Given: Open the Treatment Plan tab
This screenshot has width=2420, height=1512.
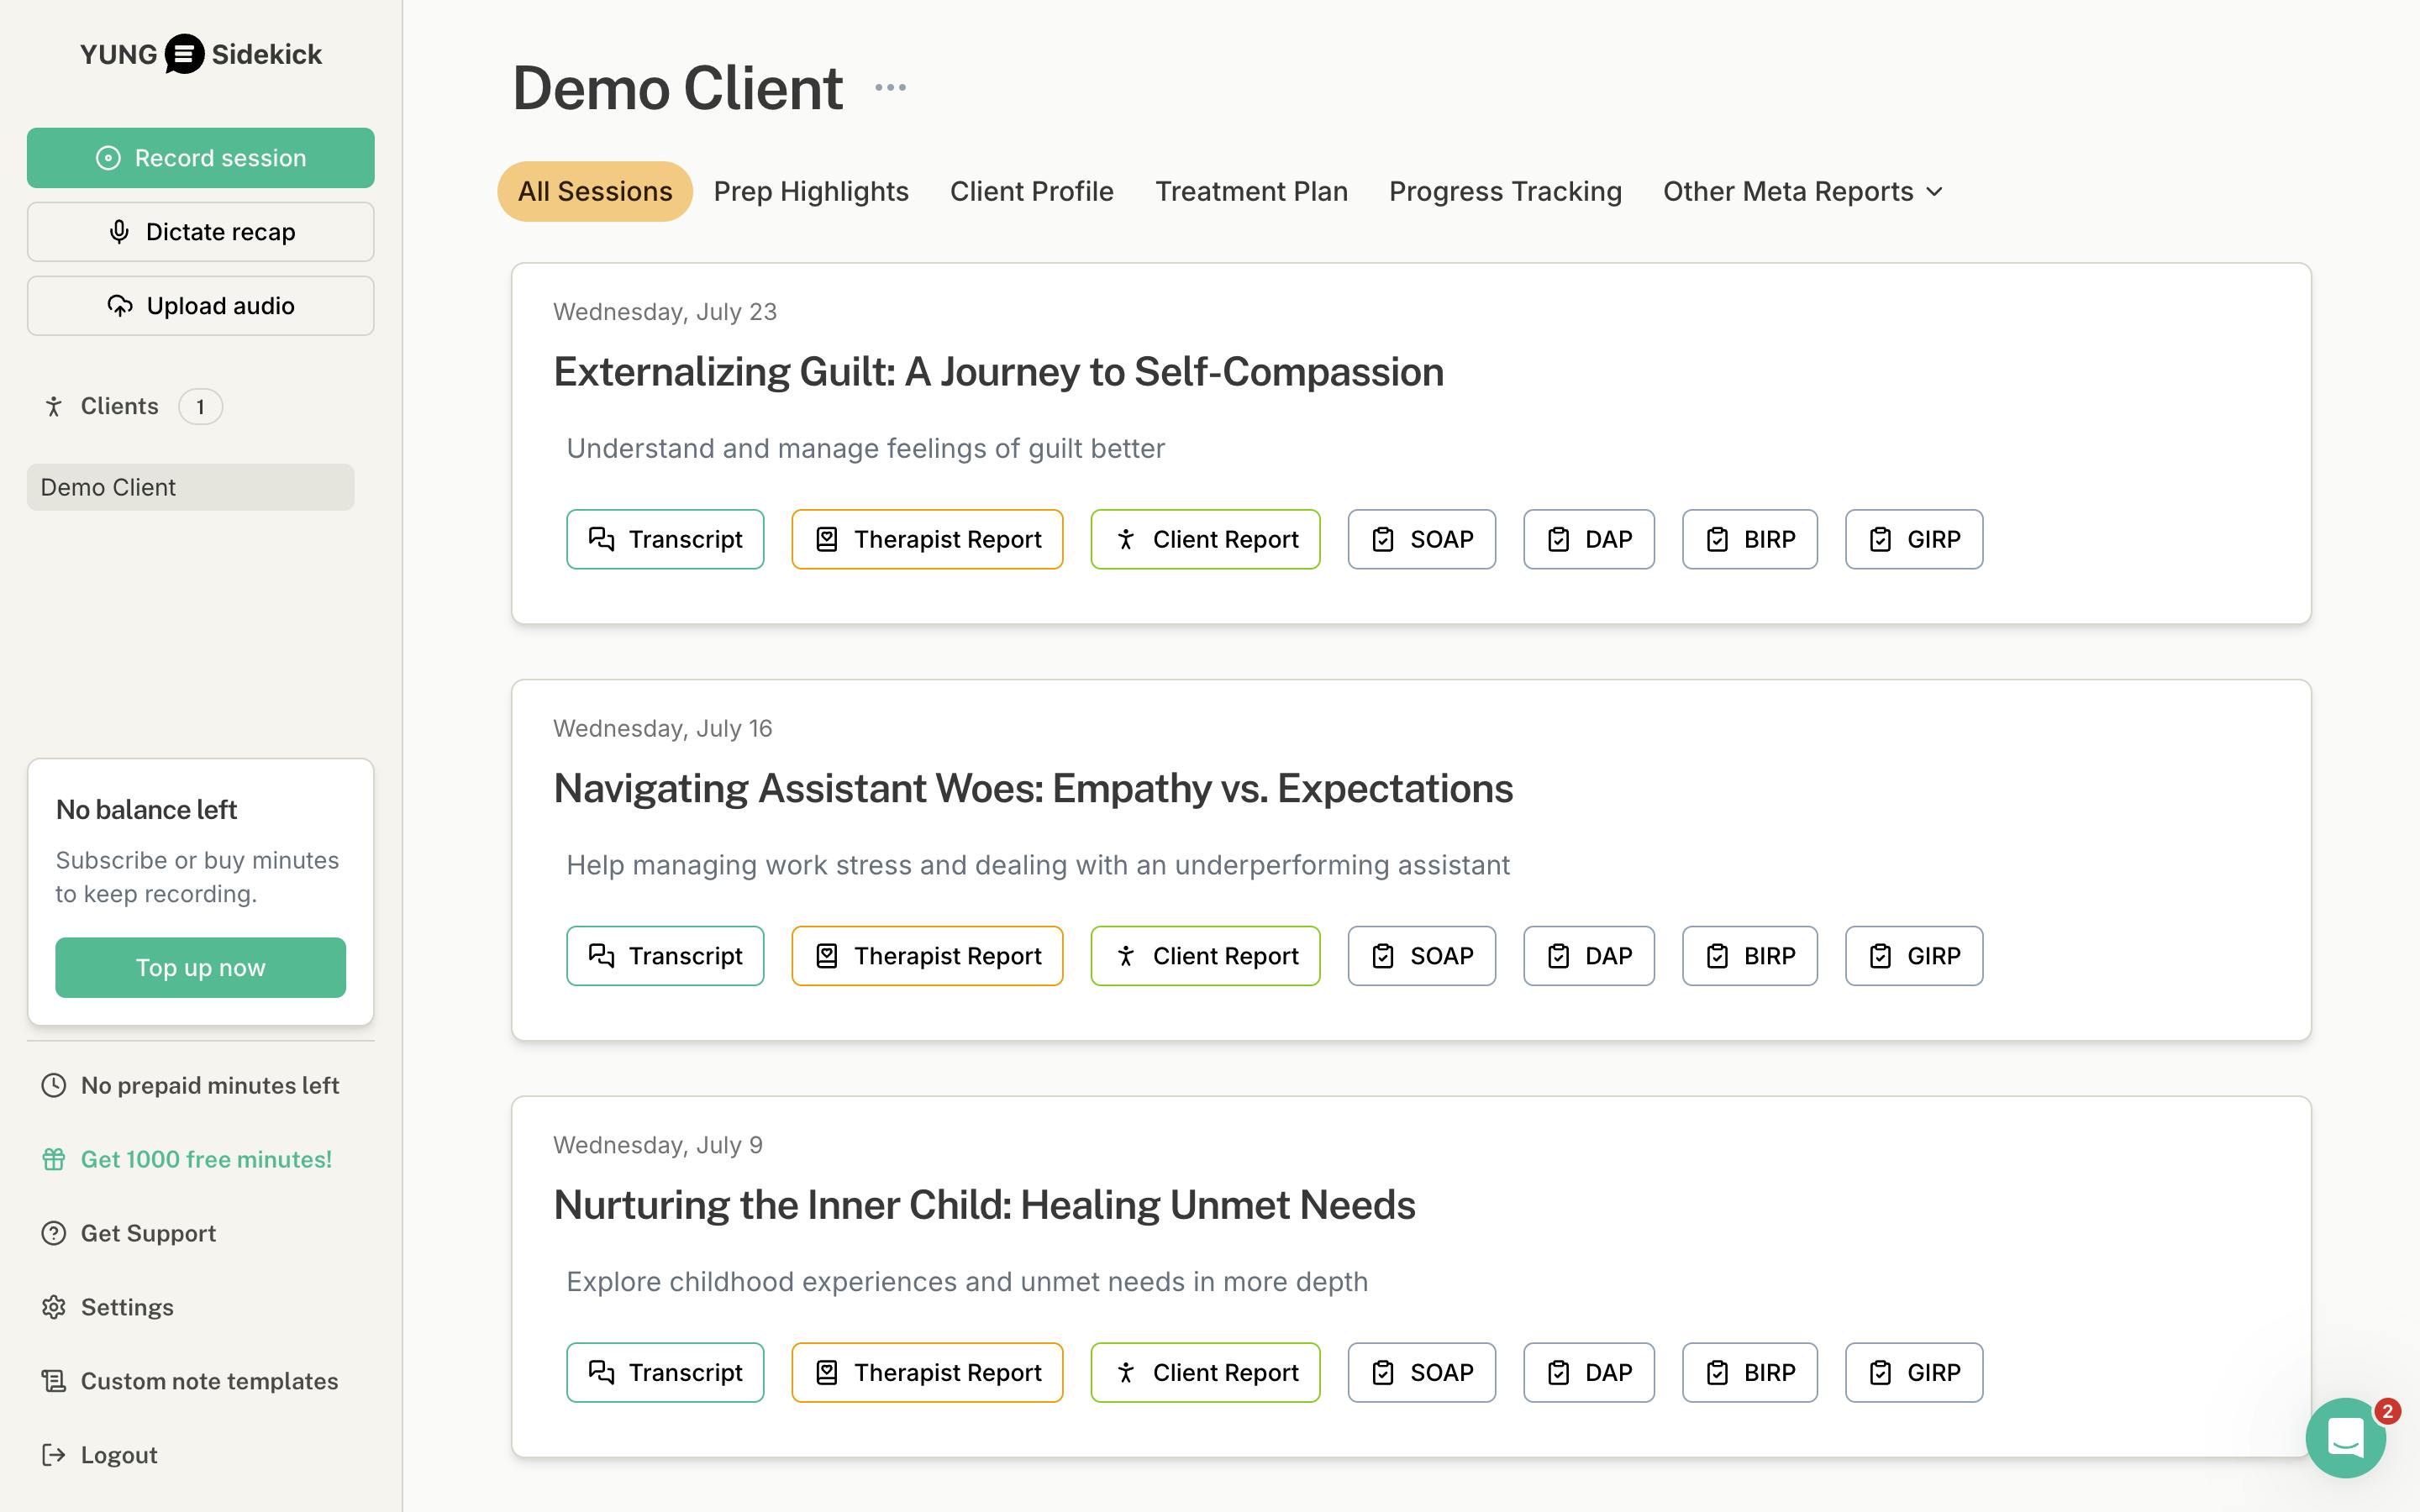Looking at the screenshot, I should 1250,191.
